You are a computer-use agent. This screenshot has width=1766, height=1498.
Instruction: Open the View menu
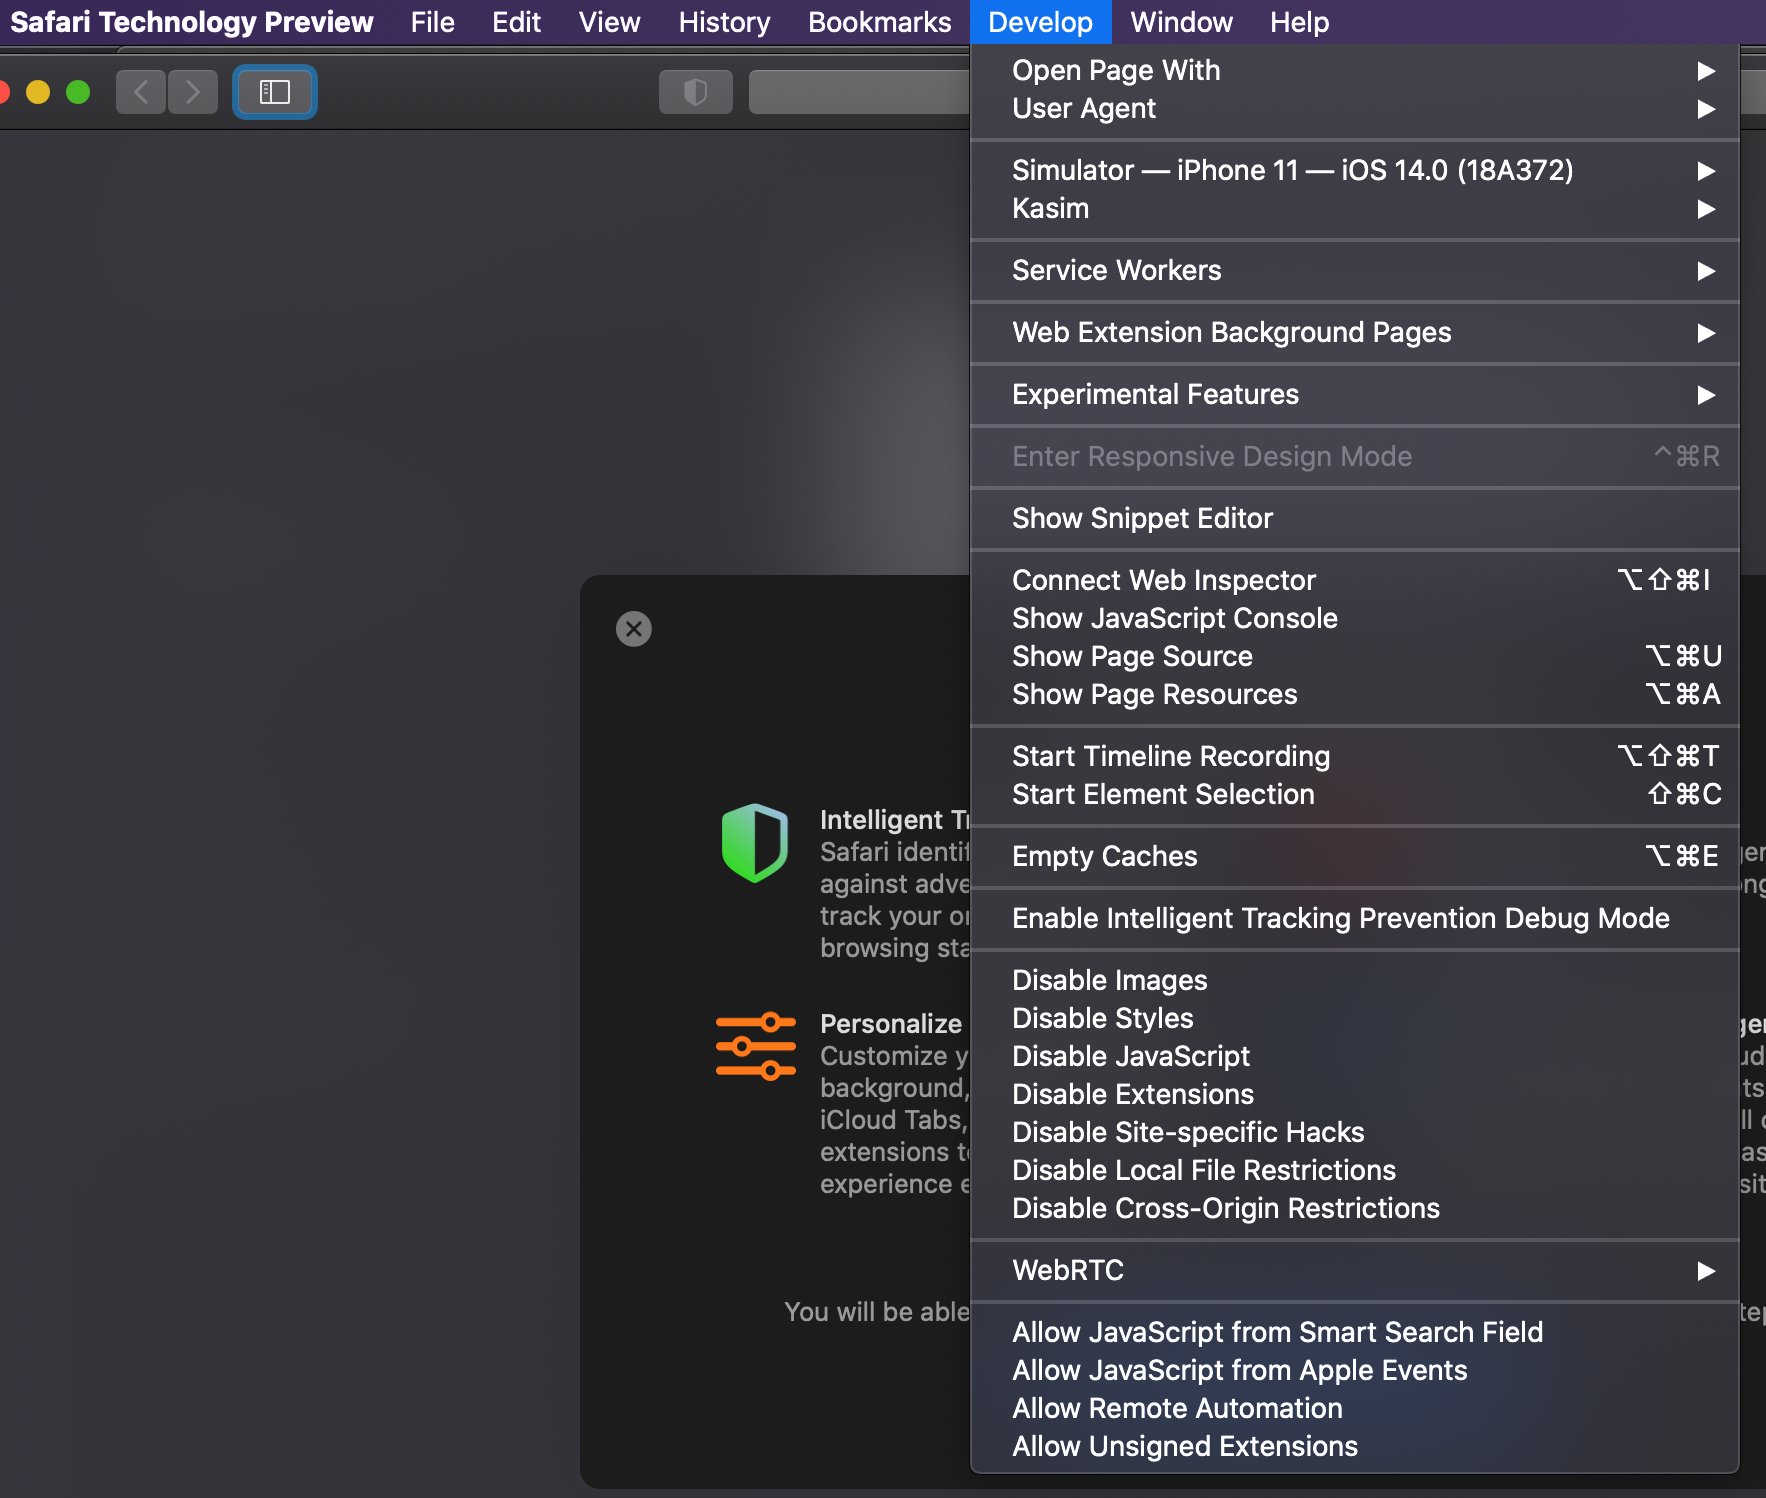click(609, 22)
